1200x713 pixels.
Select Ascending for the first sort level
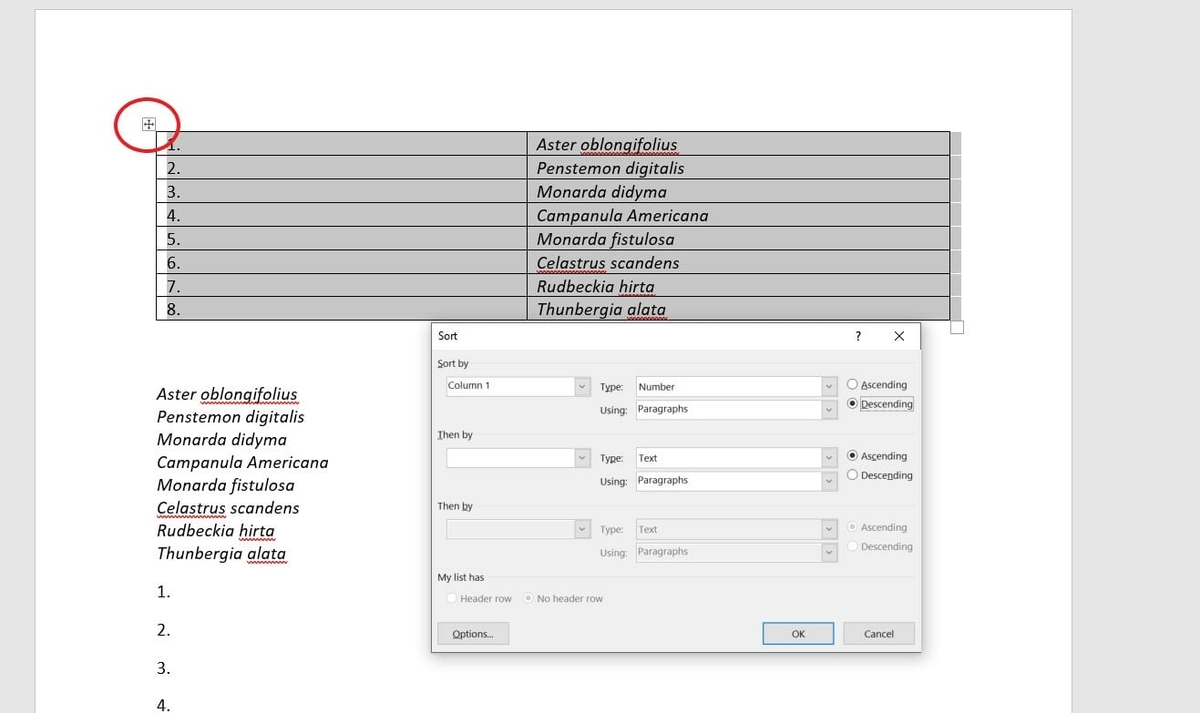(851, 384)
